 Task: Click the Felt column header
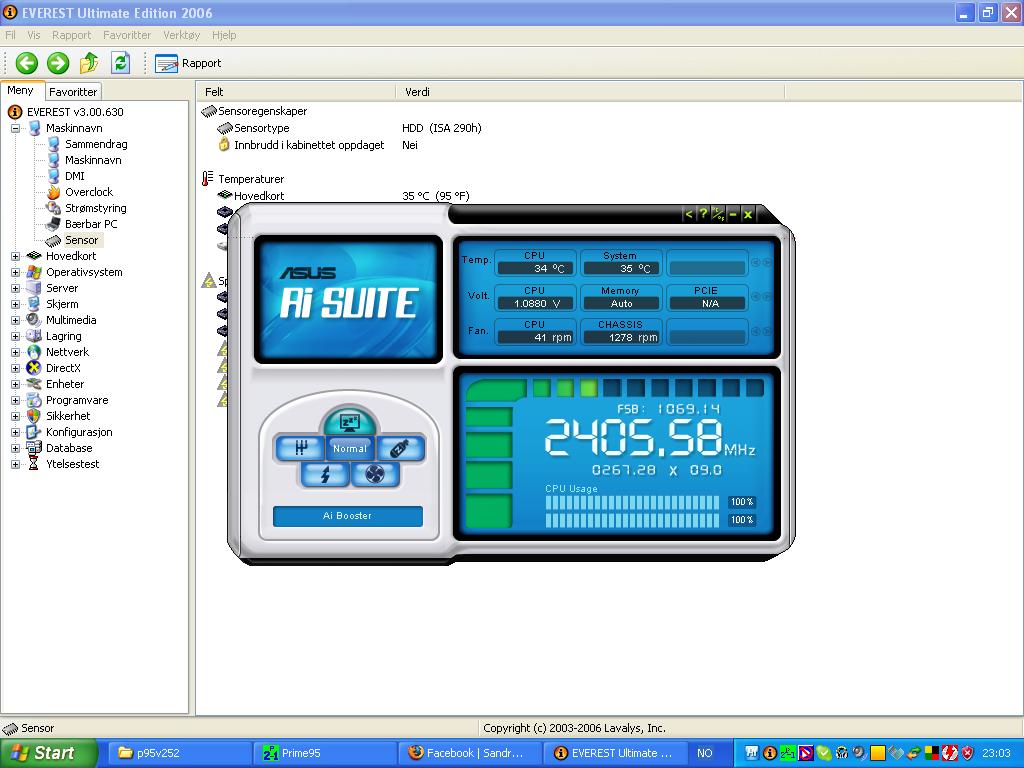click(x=296, y=92)
